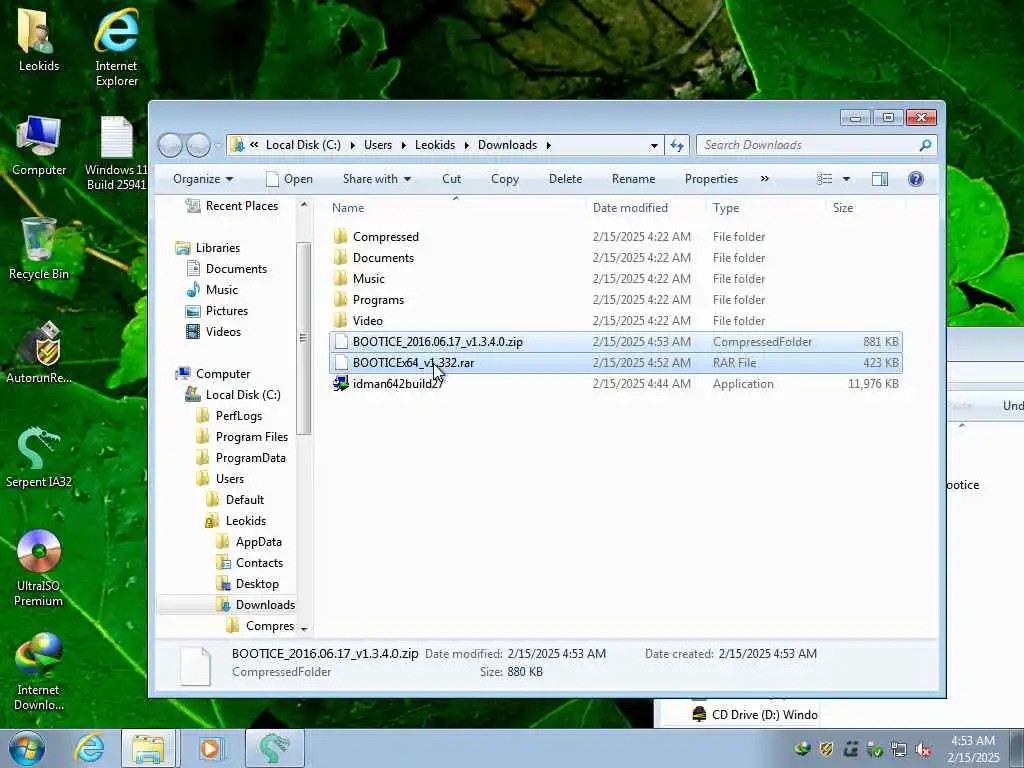The image size is (1024, 768).
Task: Select Recent Places in navigation pane
Action: coord(232,206)
